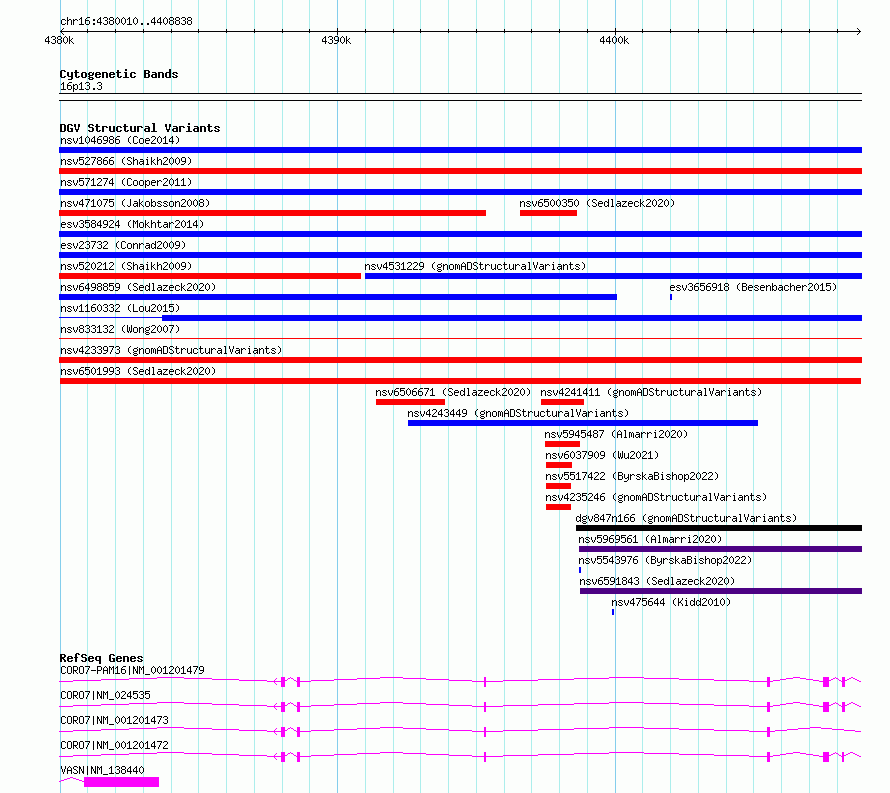Image resolution: width=890 pixels, height=793 pixels.
Task: Click the CORO7|NM_024535 gene label
Action: point(105,695)
